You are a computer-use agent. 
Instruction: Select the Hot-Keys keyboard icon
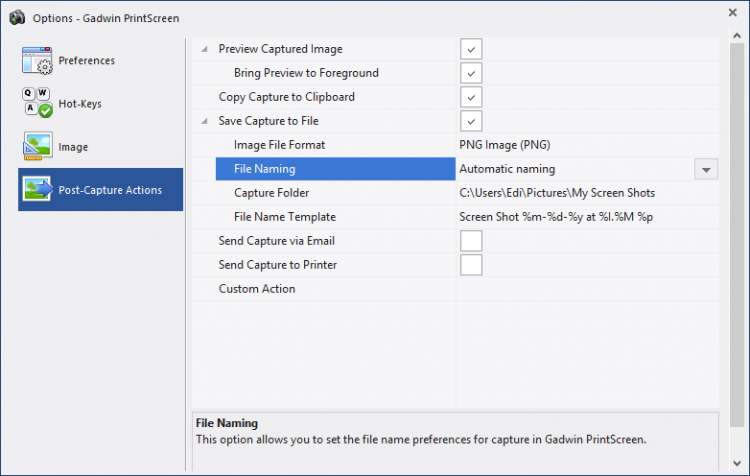(37, 104)
